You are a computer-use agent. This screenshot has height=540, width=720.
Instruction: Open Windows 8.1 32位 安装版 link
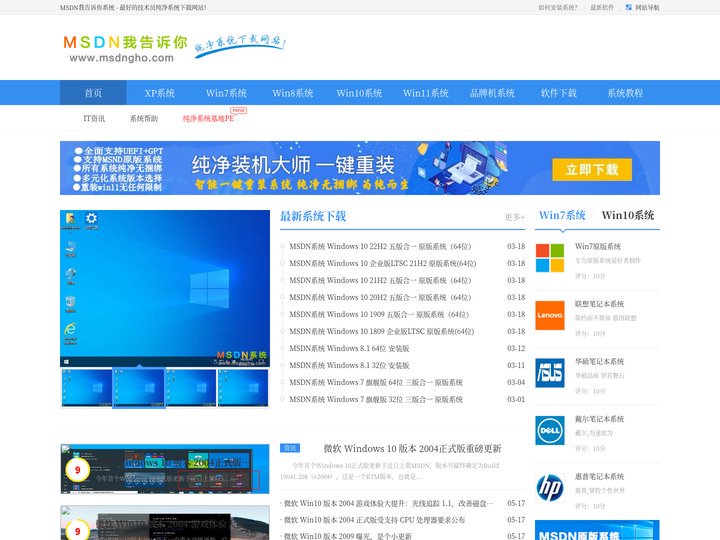click(349, 366)
